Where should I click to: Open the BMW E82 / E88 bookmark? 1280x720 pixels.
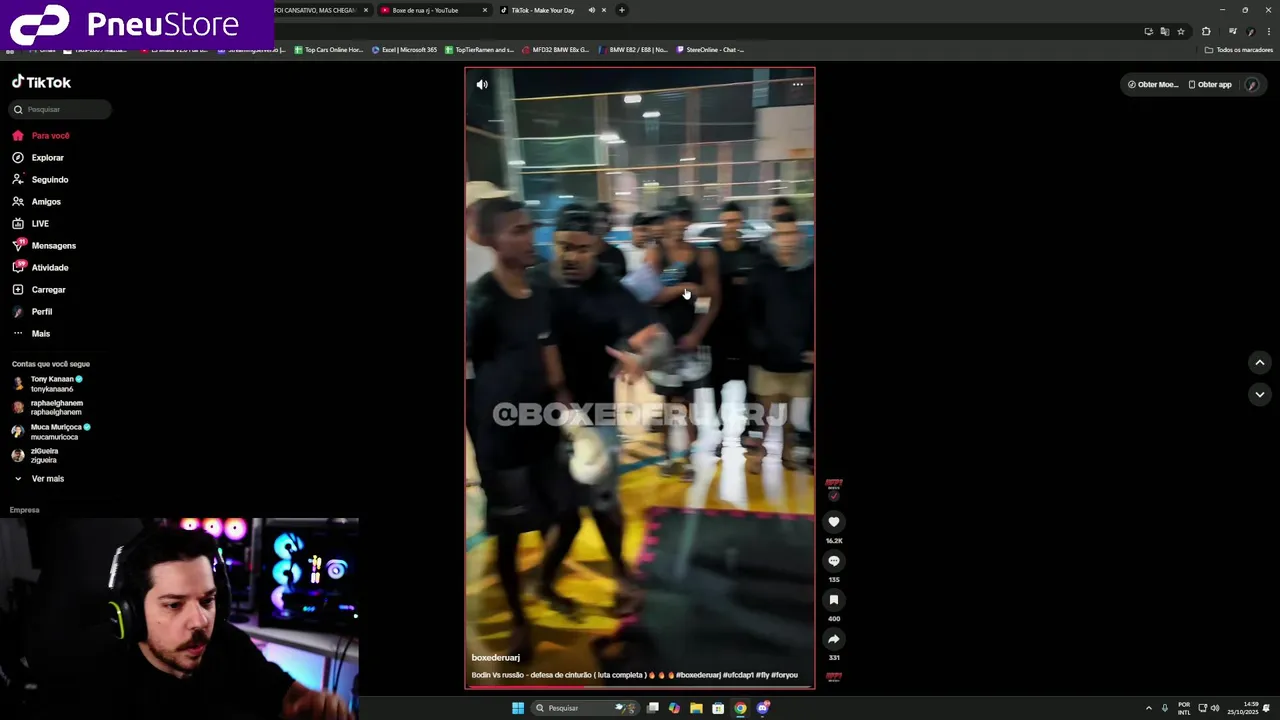coord(633,50)
